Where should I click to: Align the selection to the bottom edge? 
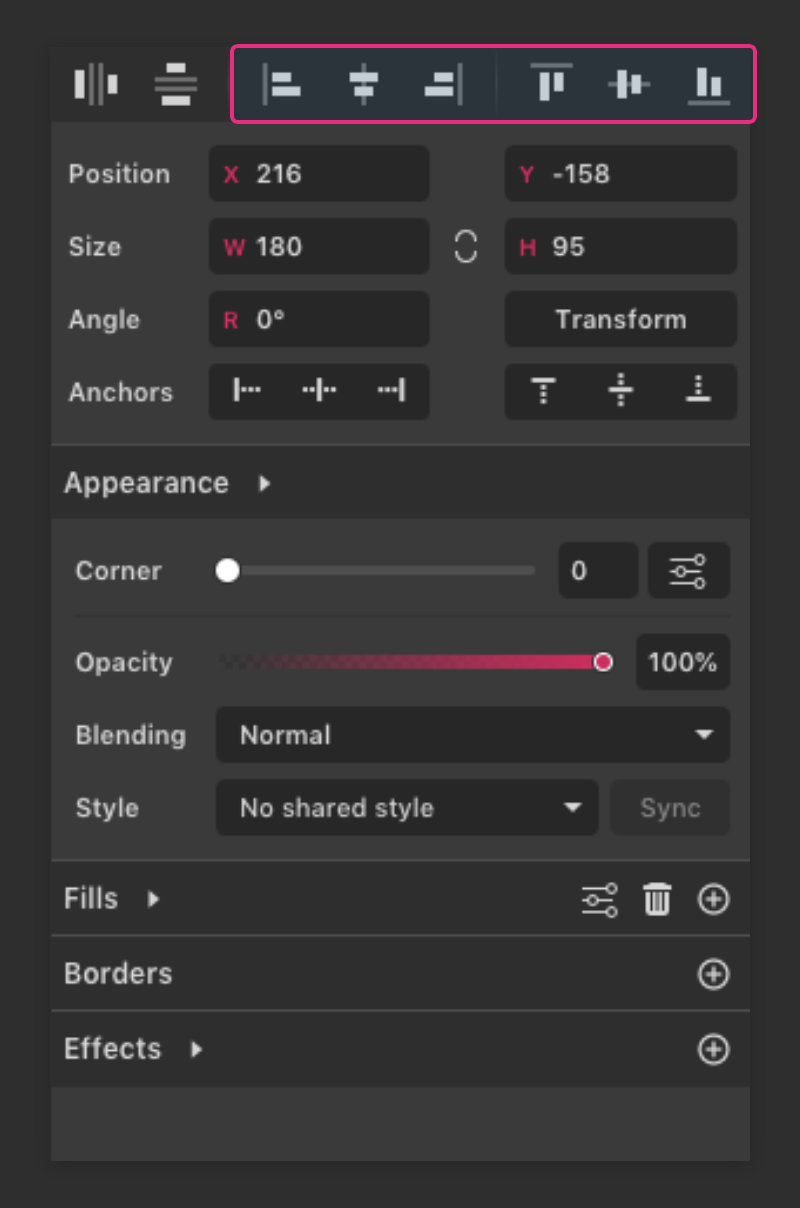708,84
